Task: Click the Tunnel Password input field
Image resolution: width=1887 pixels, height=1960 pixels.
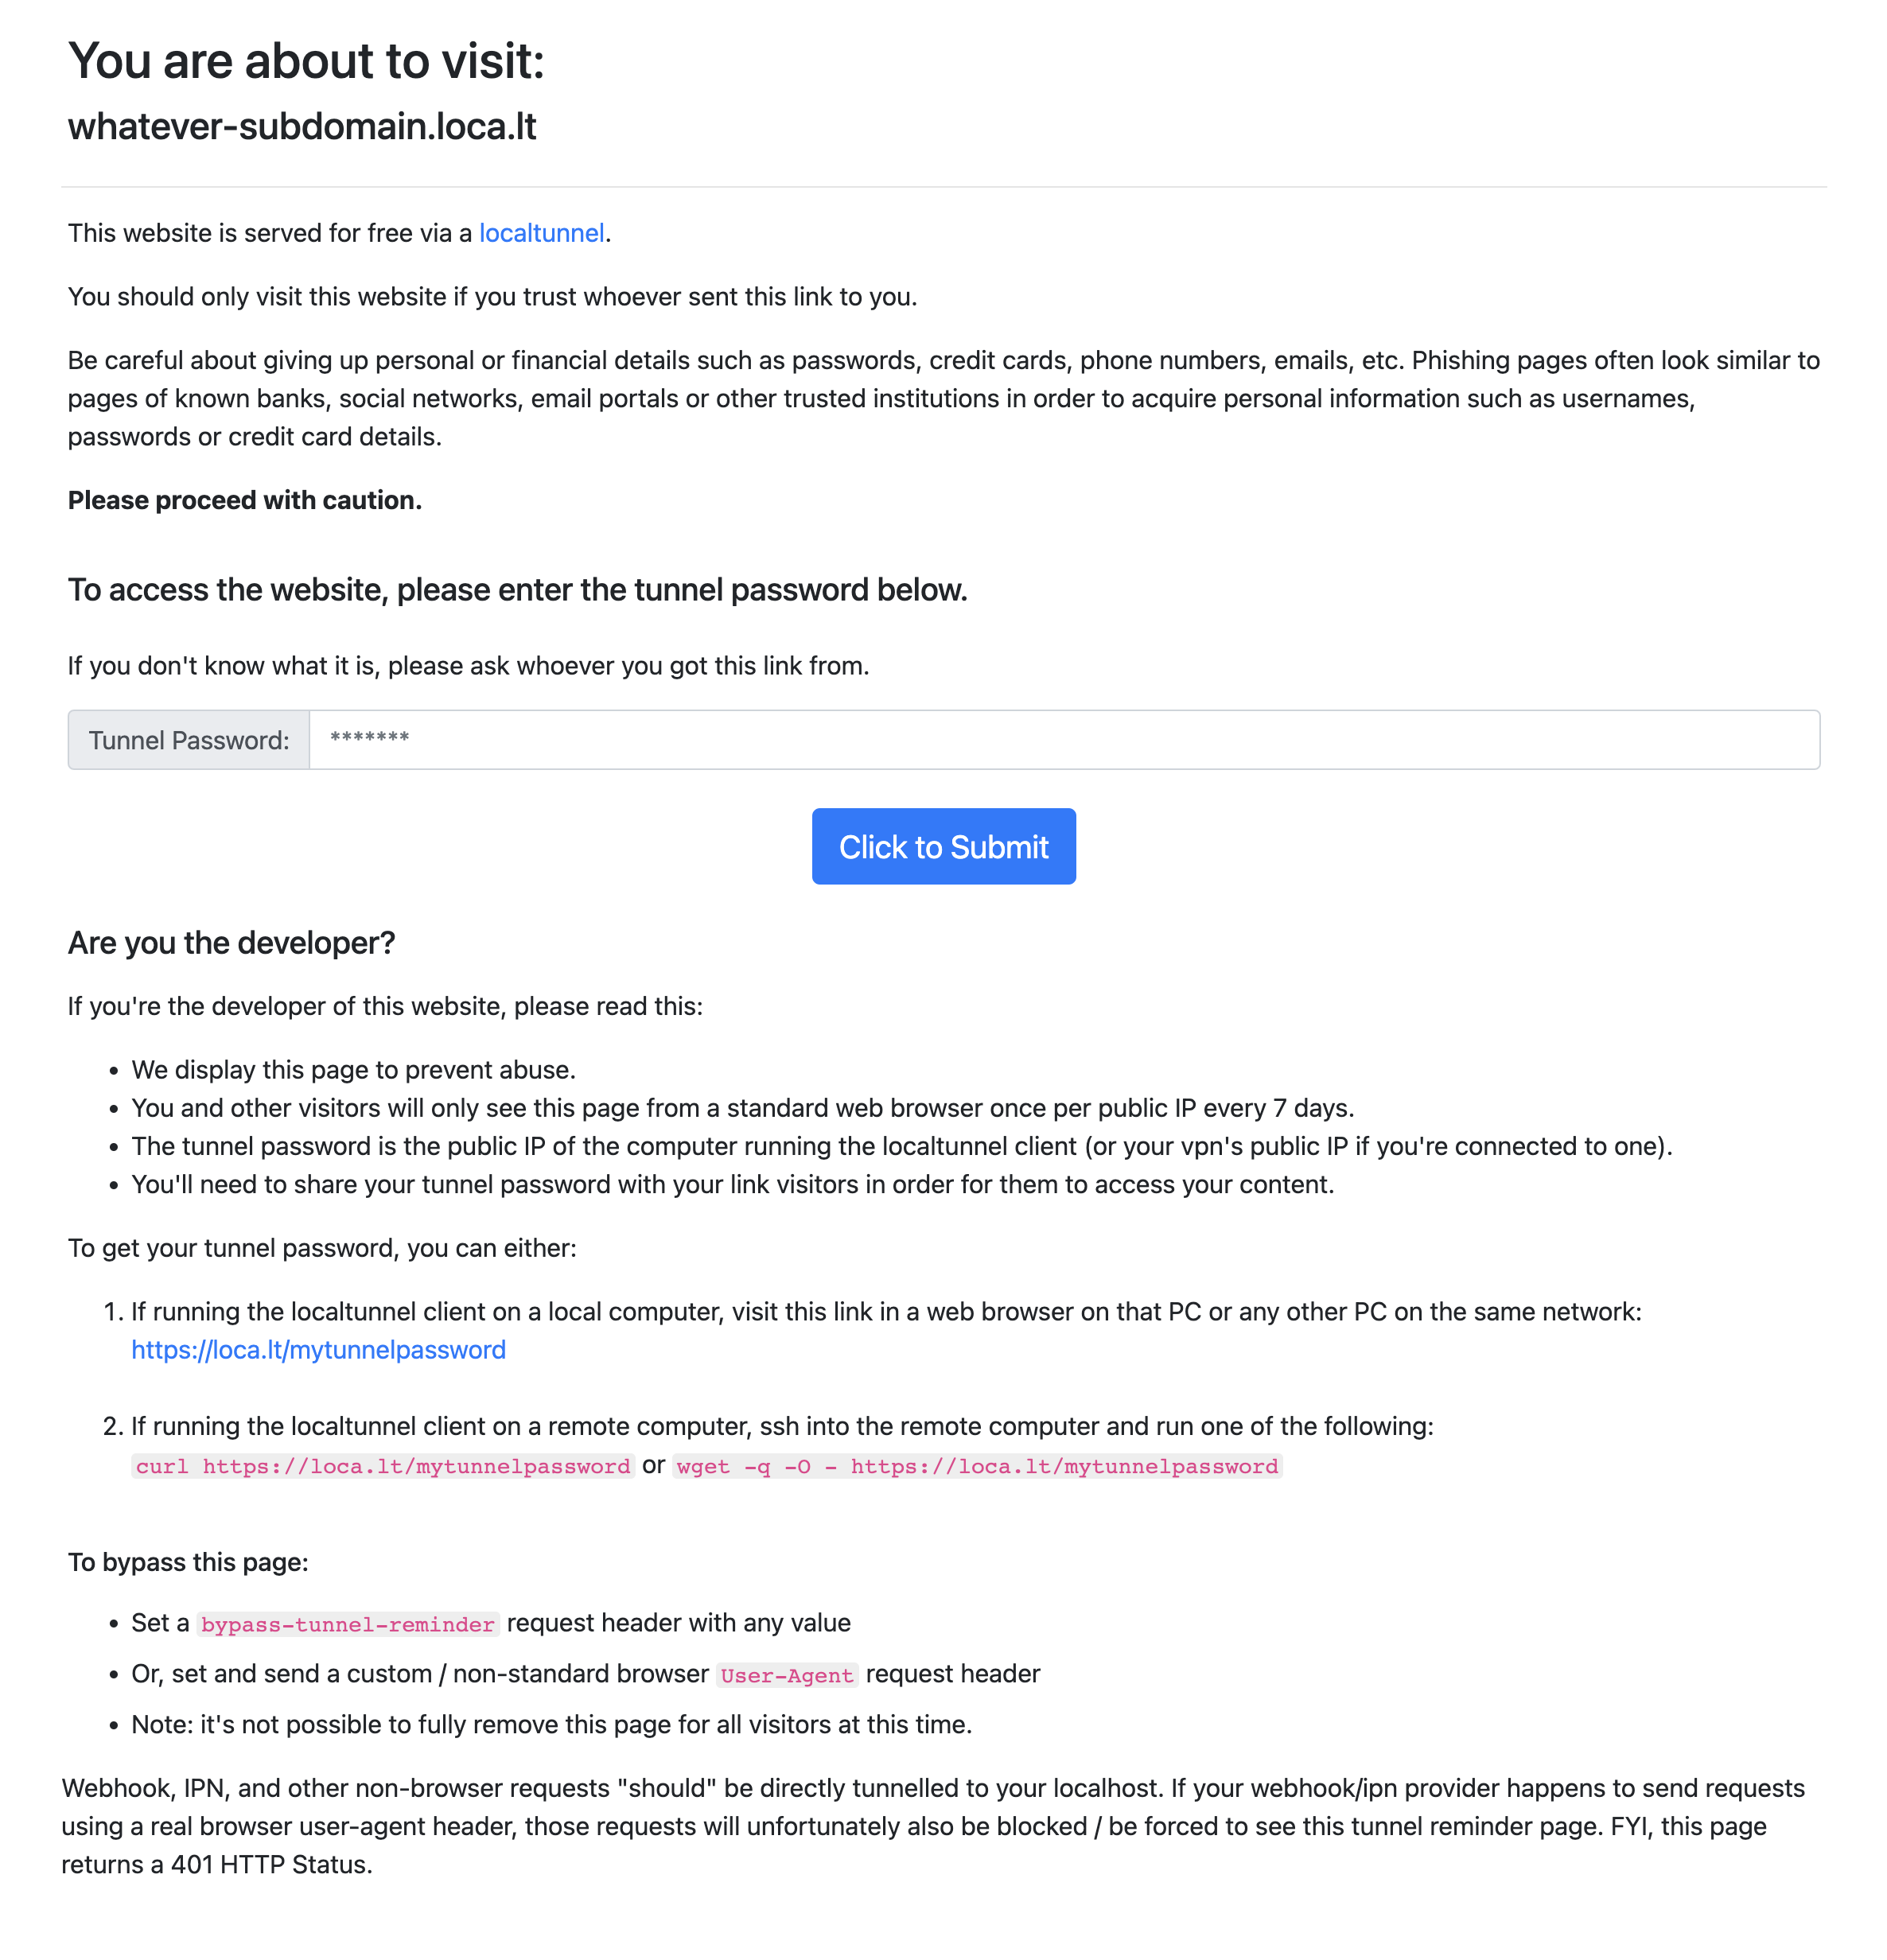Action: click(x=1064, y=740)
